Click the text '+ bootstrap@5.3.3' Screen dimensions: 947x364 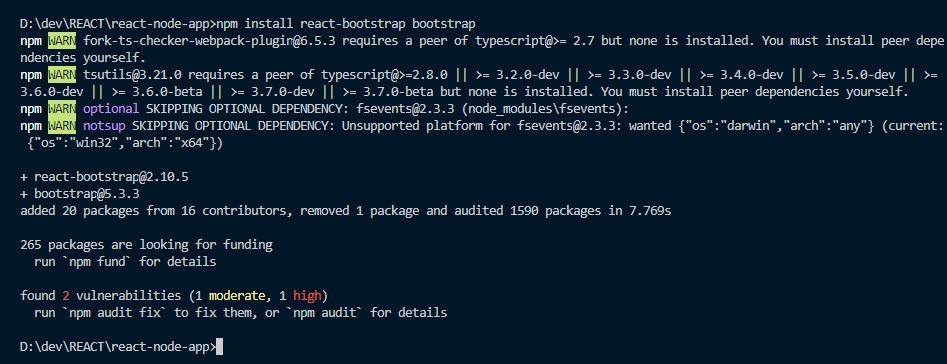coord(80,194)
